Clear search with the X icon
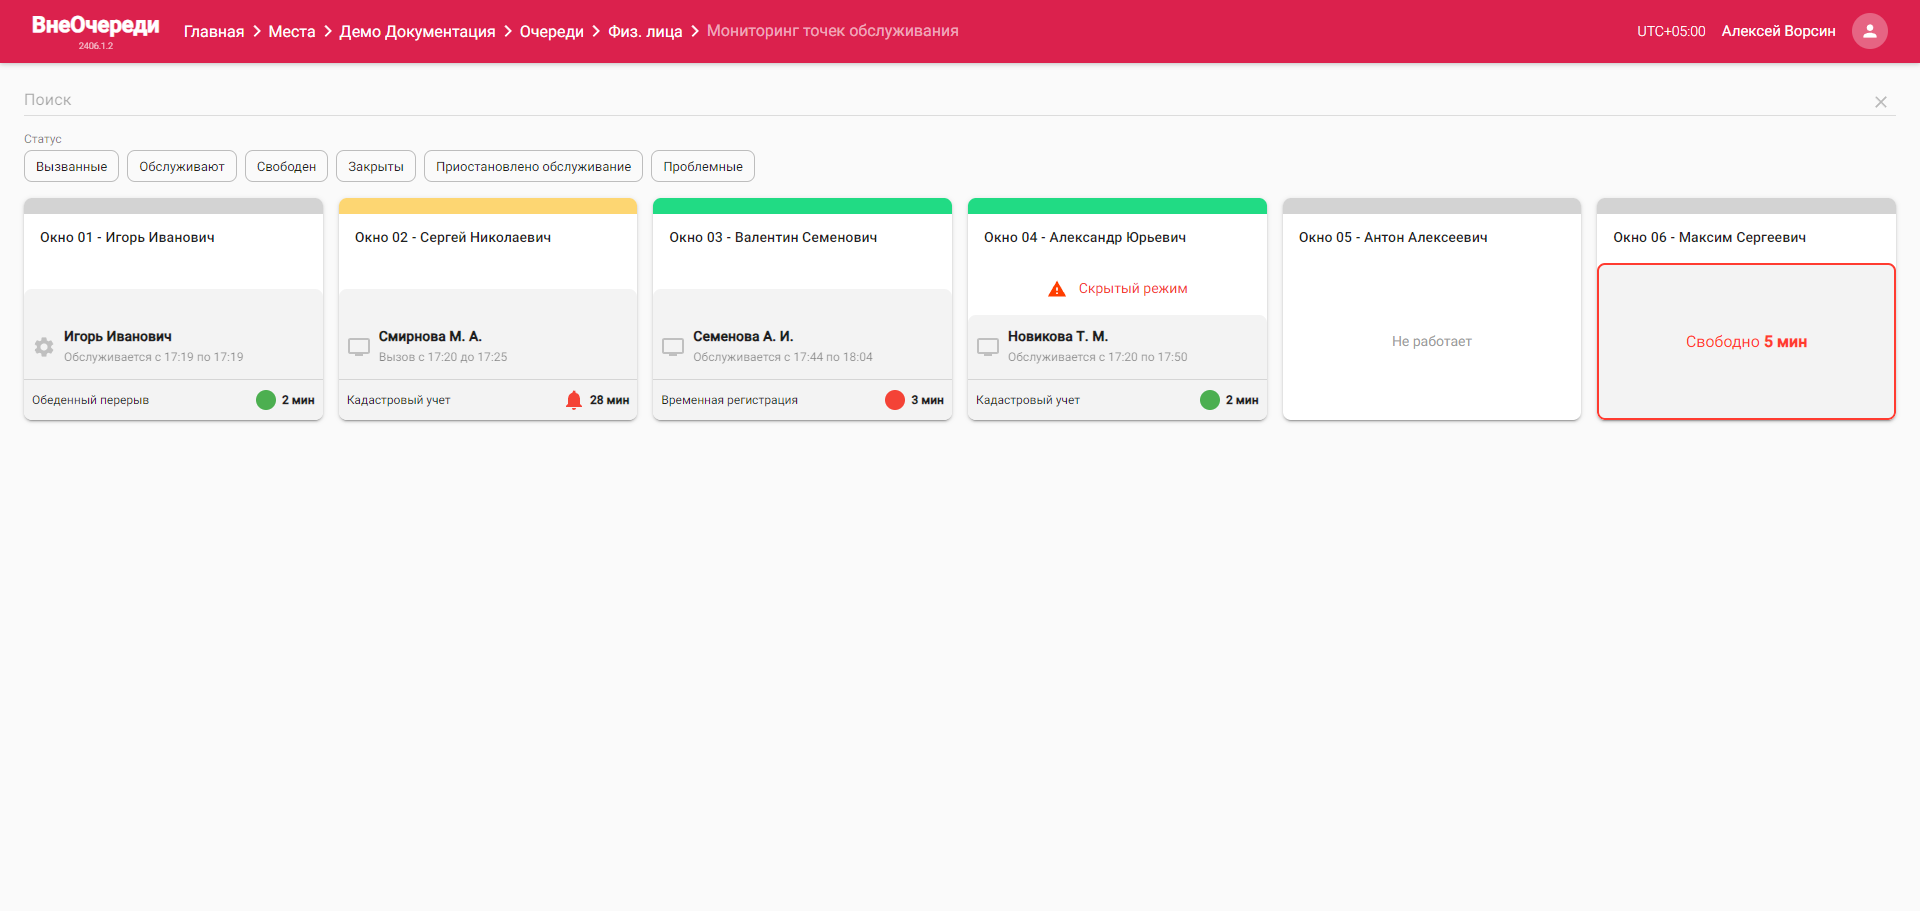This screenshot has height=911, width=1920. 1880,102
